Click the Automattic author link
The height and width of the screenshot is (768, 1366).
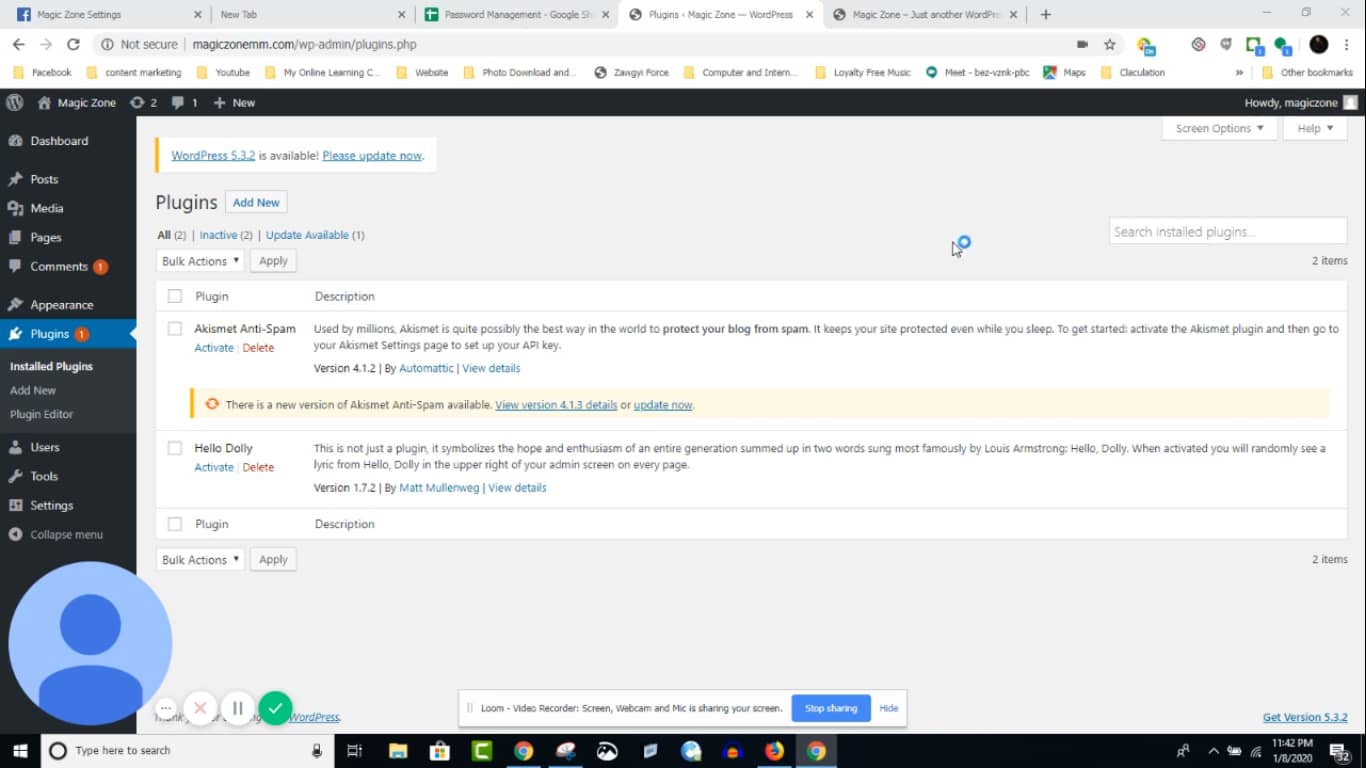point(426,368)
